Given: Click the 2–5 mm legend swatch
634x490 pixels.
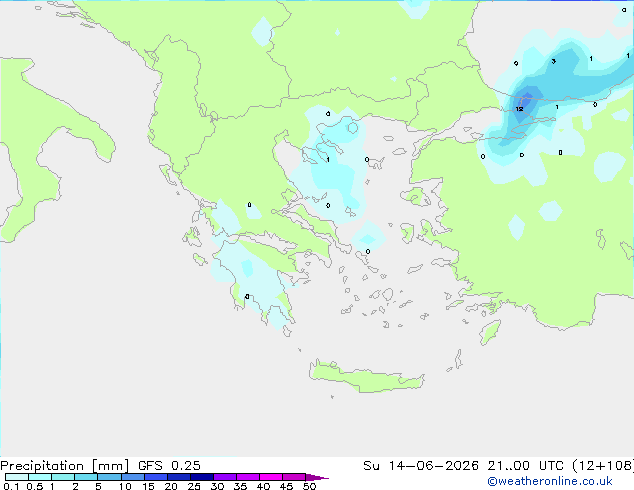Looking at the screenshot, I should (86, 477).
